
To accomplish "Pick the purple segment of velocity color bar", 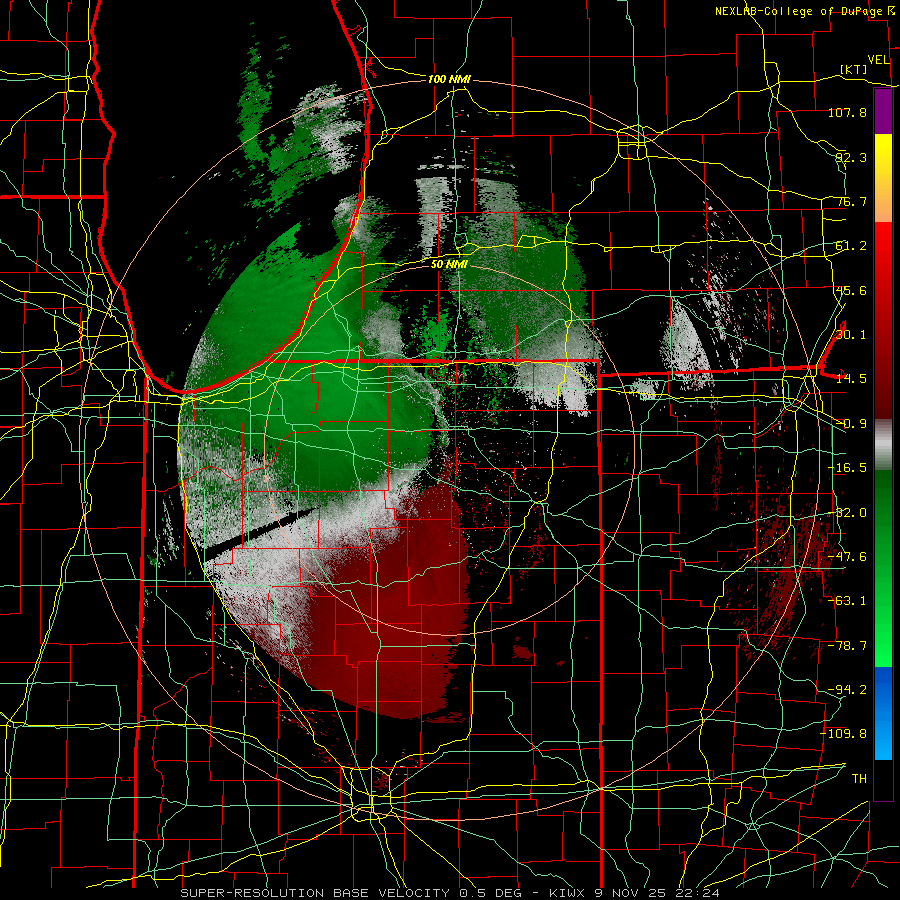I will 883,111.
